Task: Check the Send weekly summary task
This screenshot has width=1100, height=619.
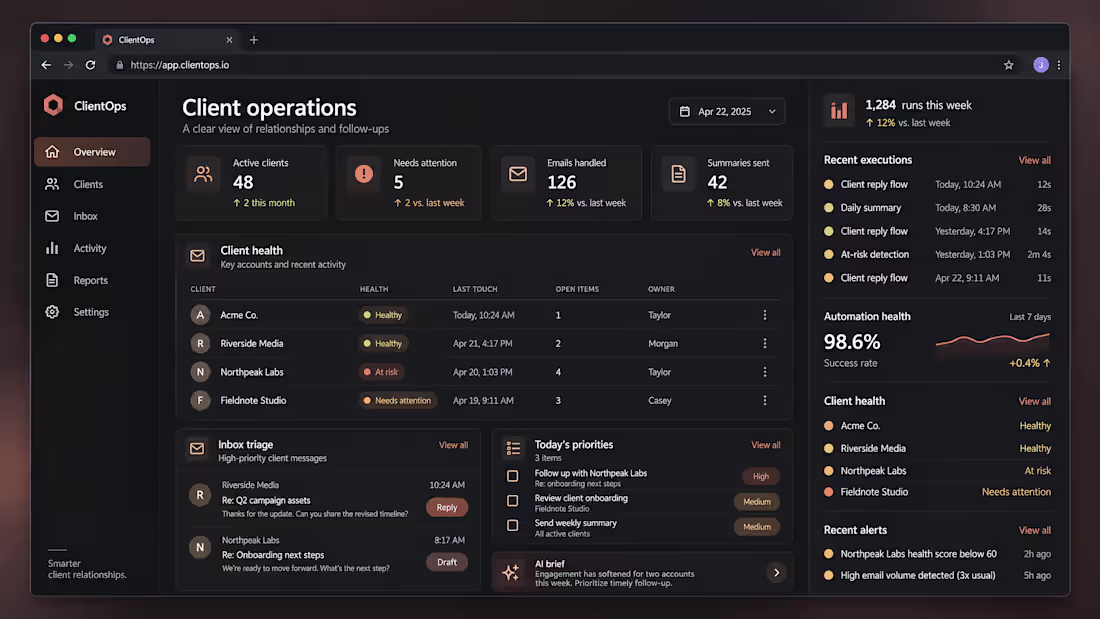Action: coord(513,526)
